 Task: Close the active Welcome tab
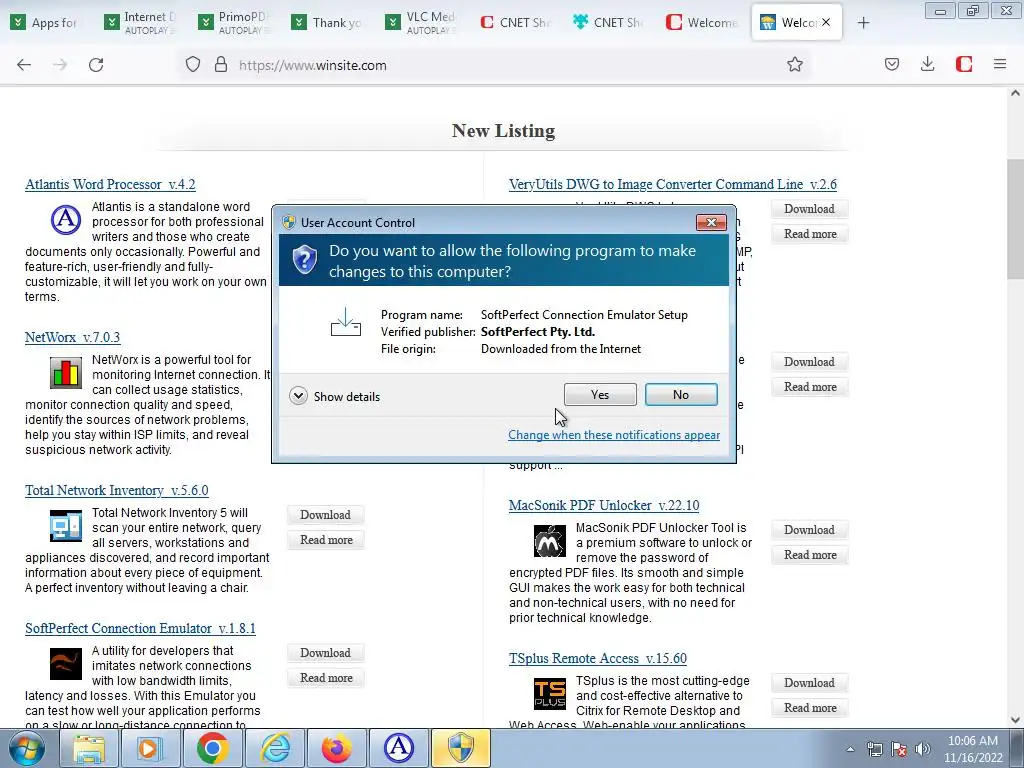[x=826, y=22]
